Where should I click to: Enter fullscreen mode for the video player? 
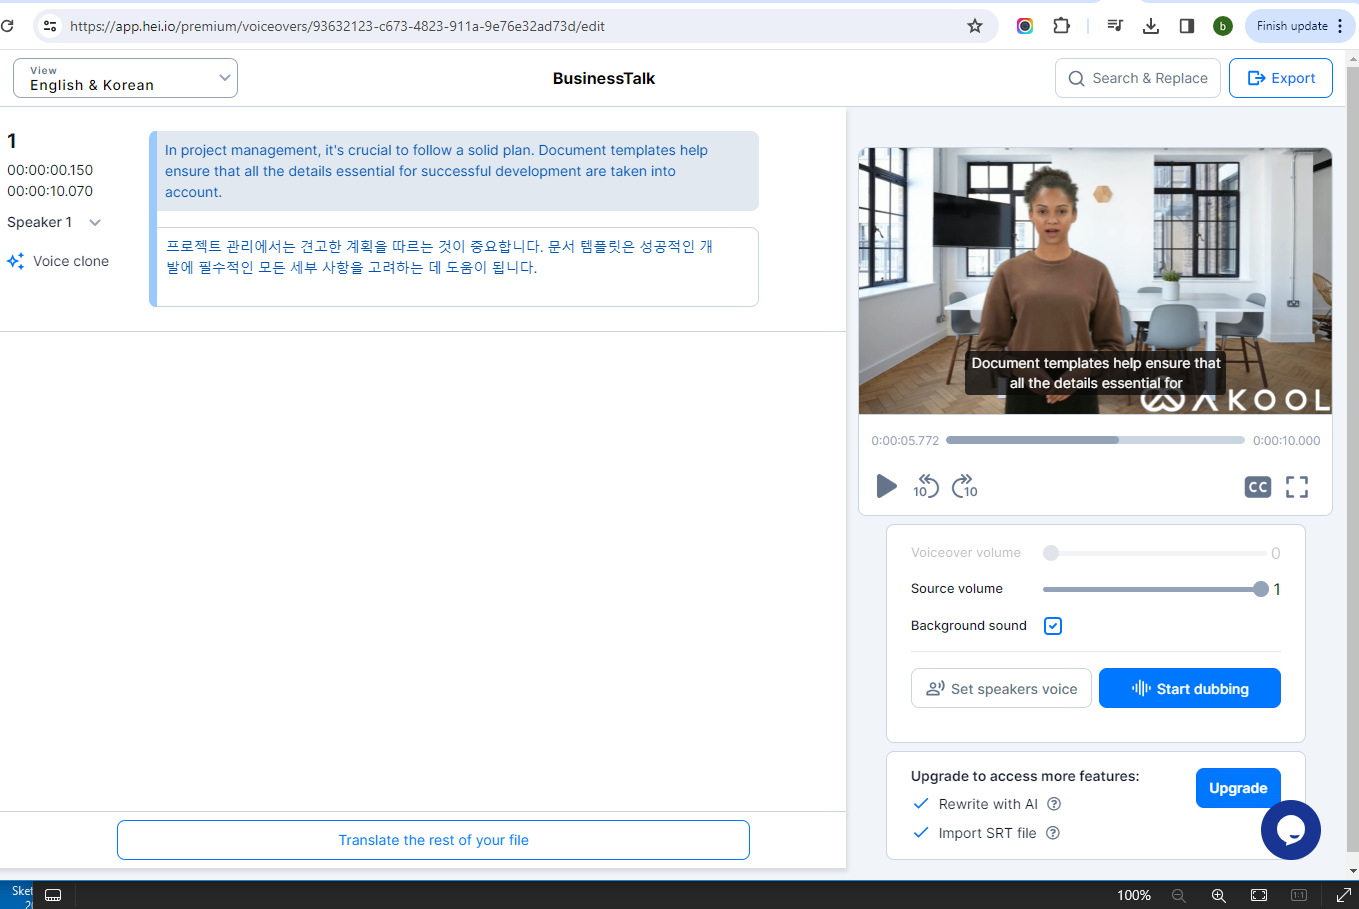point(1297,487)
